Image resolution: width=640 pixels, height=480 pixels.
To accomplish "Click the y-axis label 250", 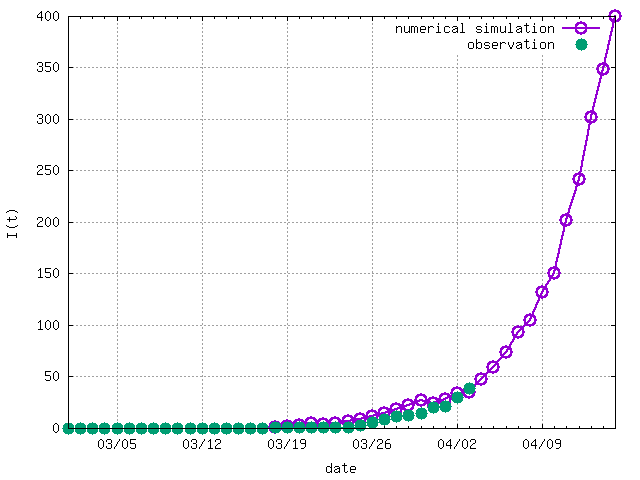I will coord(48,171).
